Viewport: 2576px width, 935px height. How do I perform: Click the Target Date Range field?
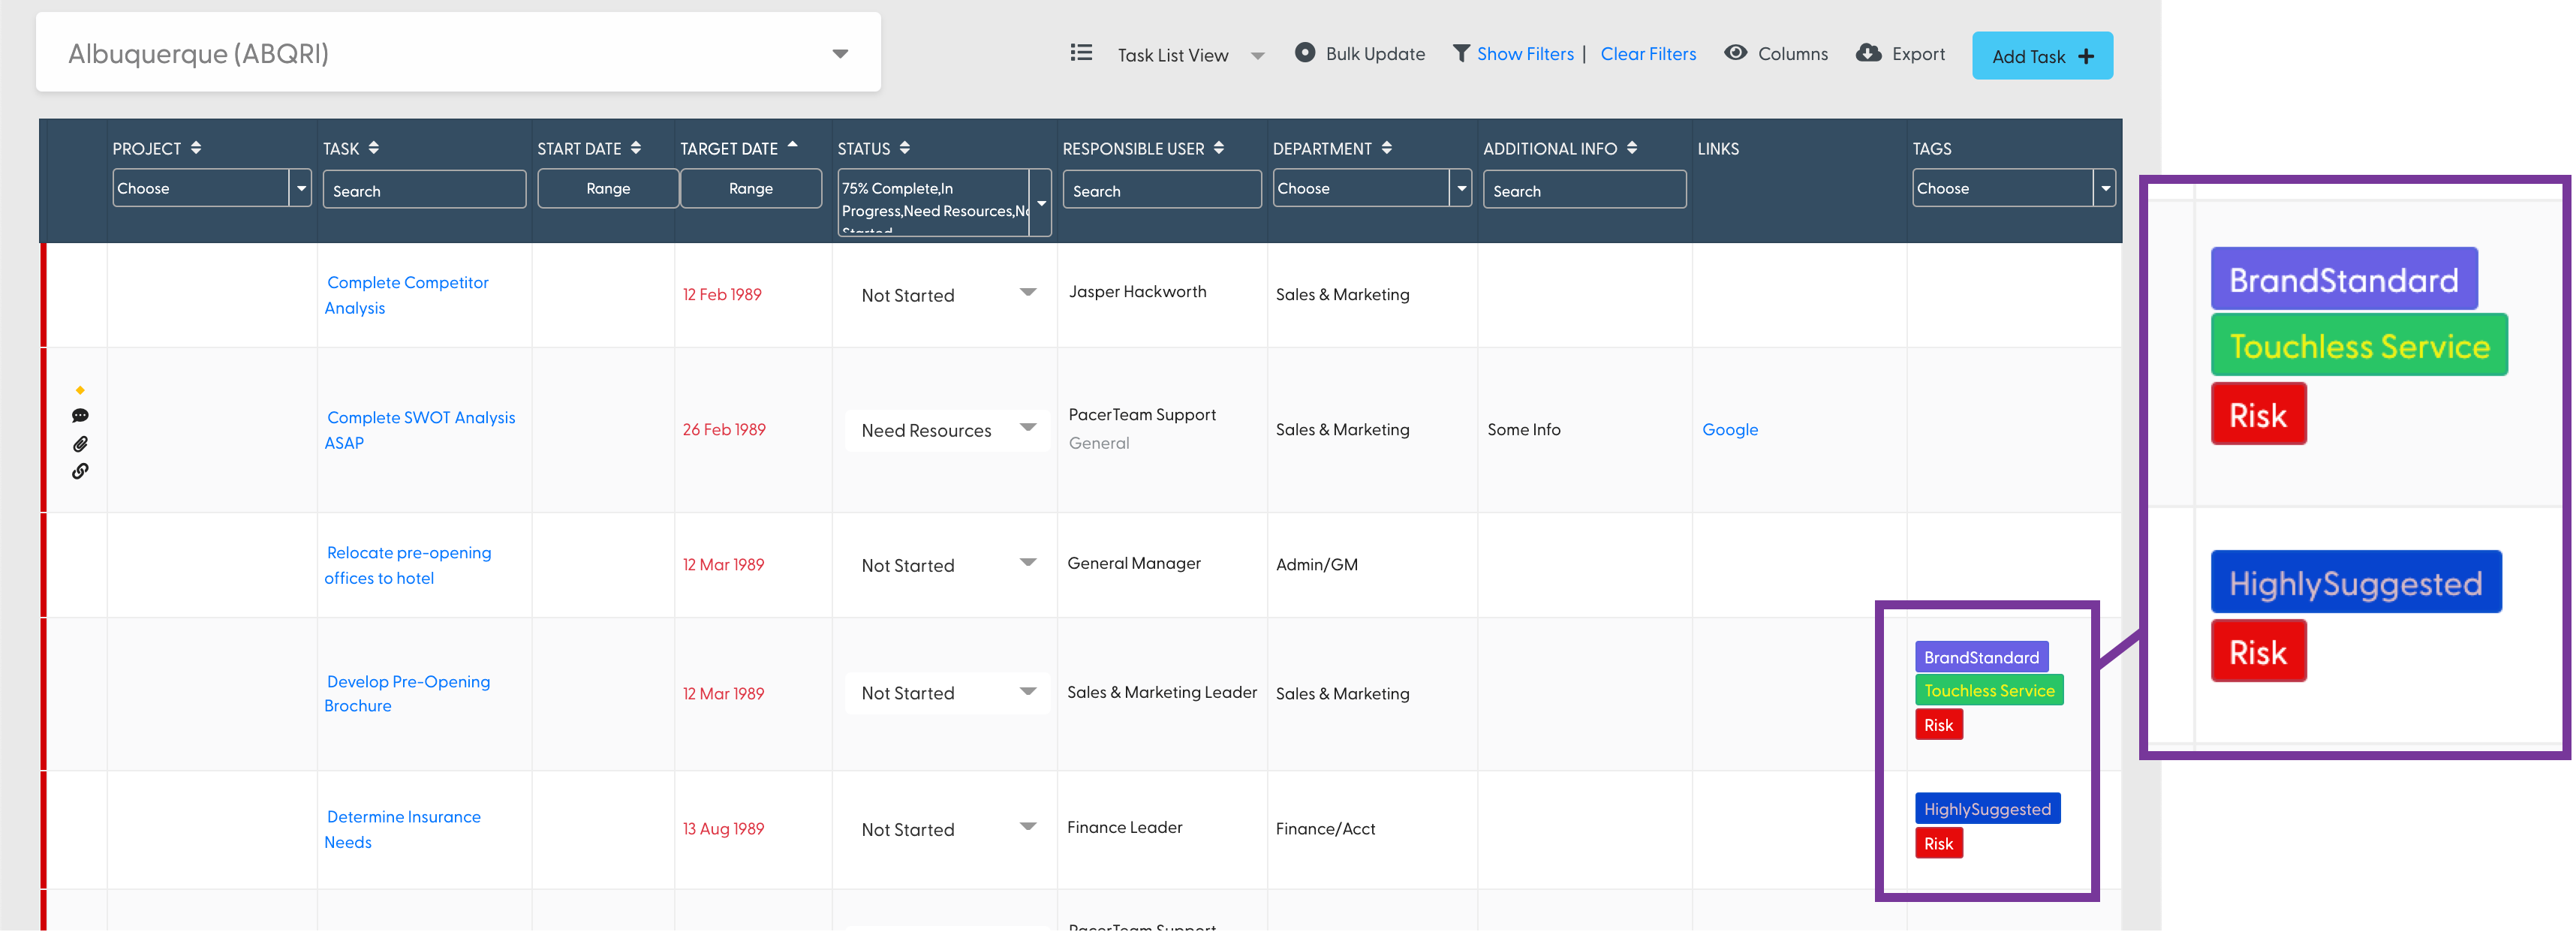(x=751, y=188)
